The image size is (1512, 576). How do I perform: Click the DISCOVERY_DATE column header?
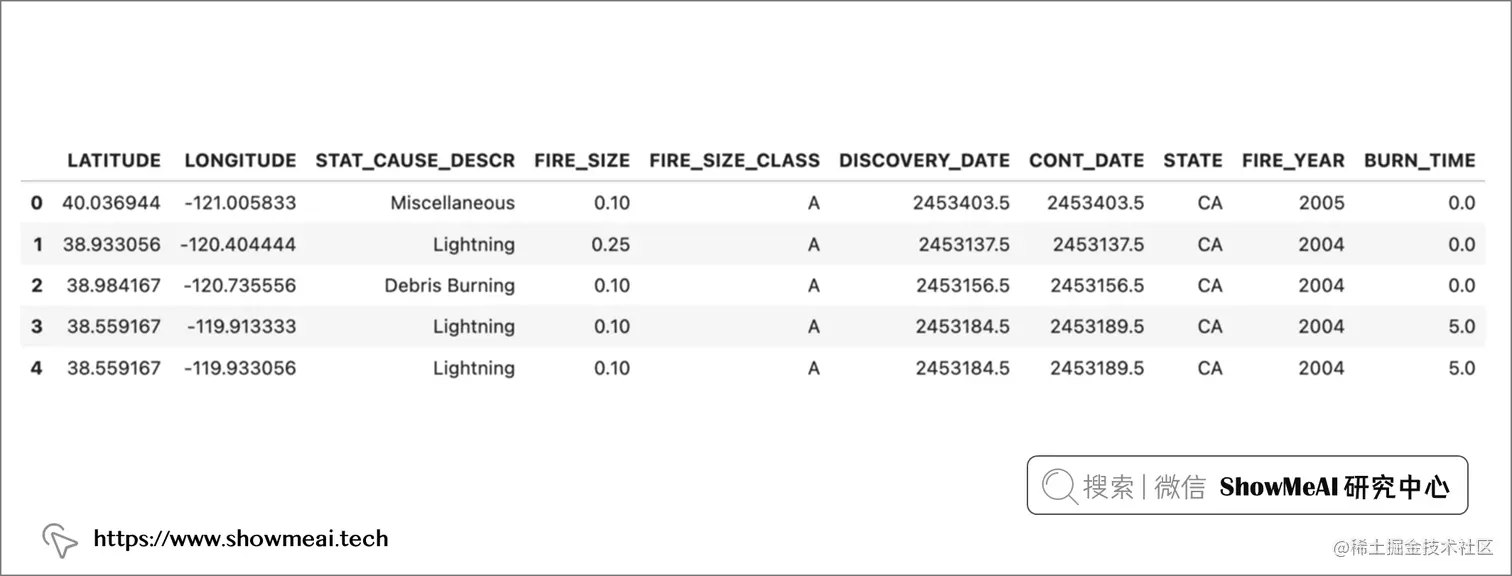coord(924,161)
